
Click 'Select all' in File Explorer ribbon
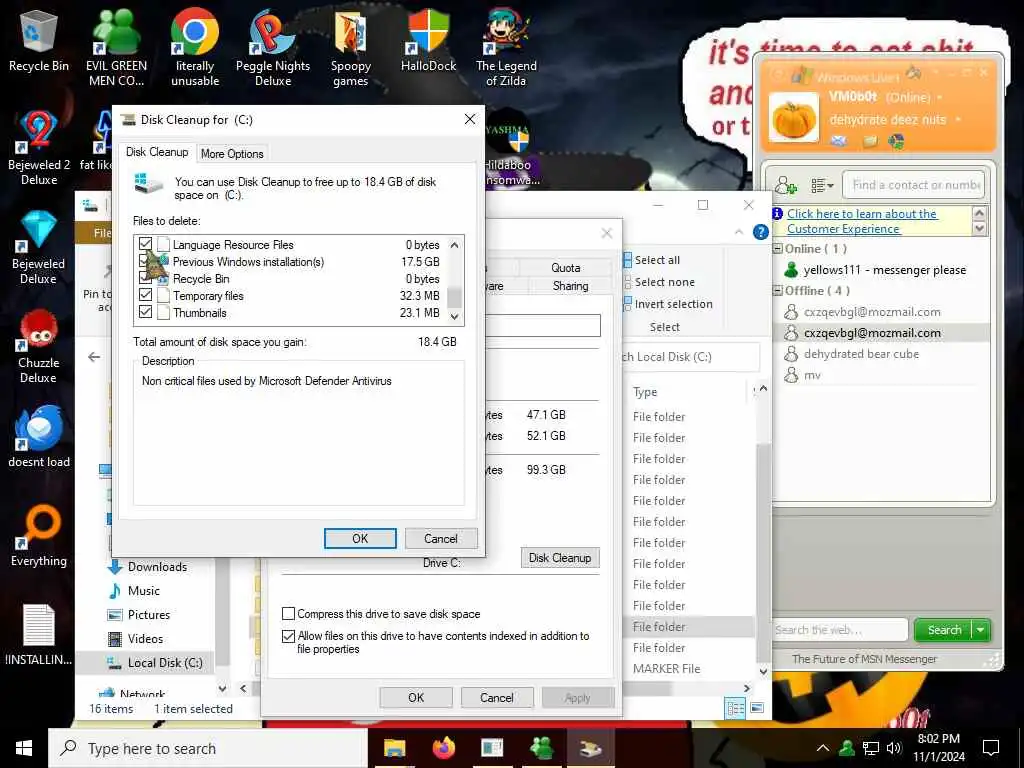tap(652, 260)
